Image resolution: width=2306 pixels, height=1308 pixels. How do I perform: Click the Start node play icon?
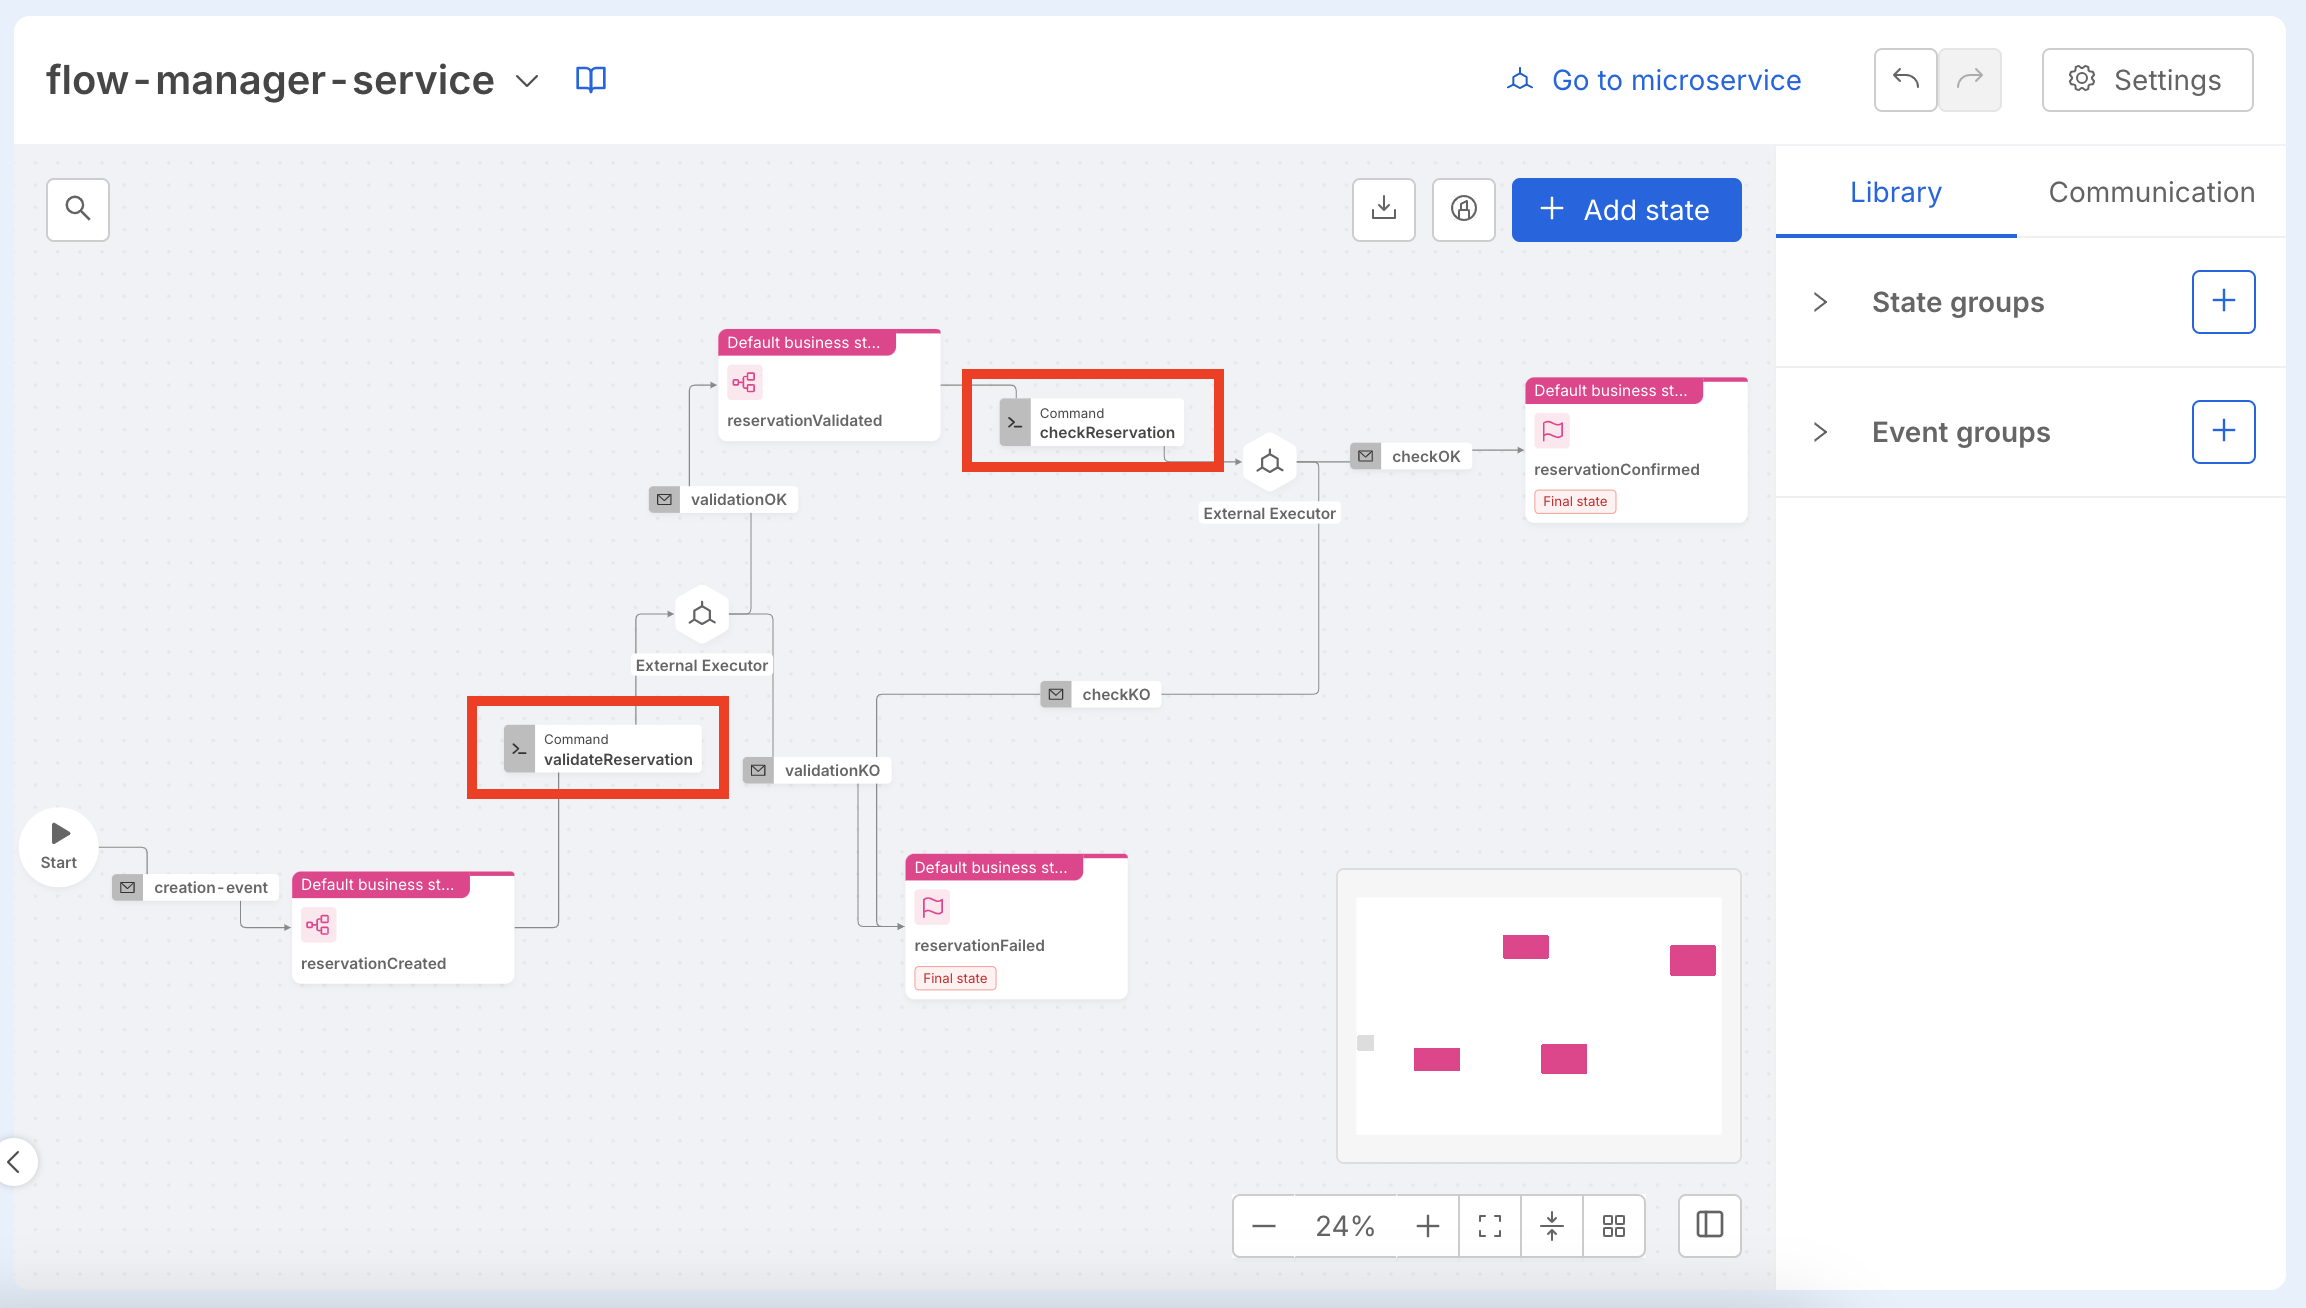(57, 832)
